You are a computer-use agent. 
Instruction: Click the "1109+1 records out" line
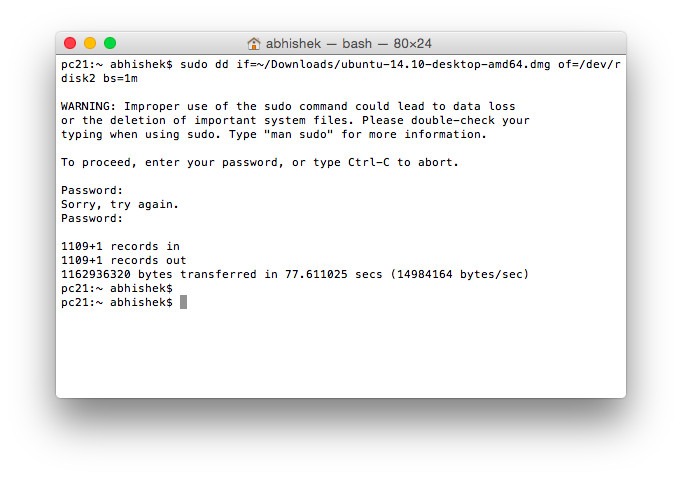point(124,260)
